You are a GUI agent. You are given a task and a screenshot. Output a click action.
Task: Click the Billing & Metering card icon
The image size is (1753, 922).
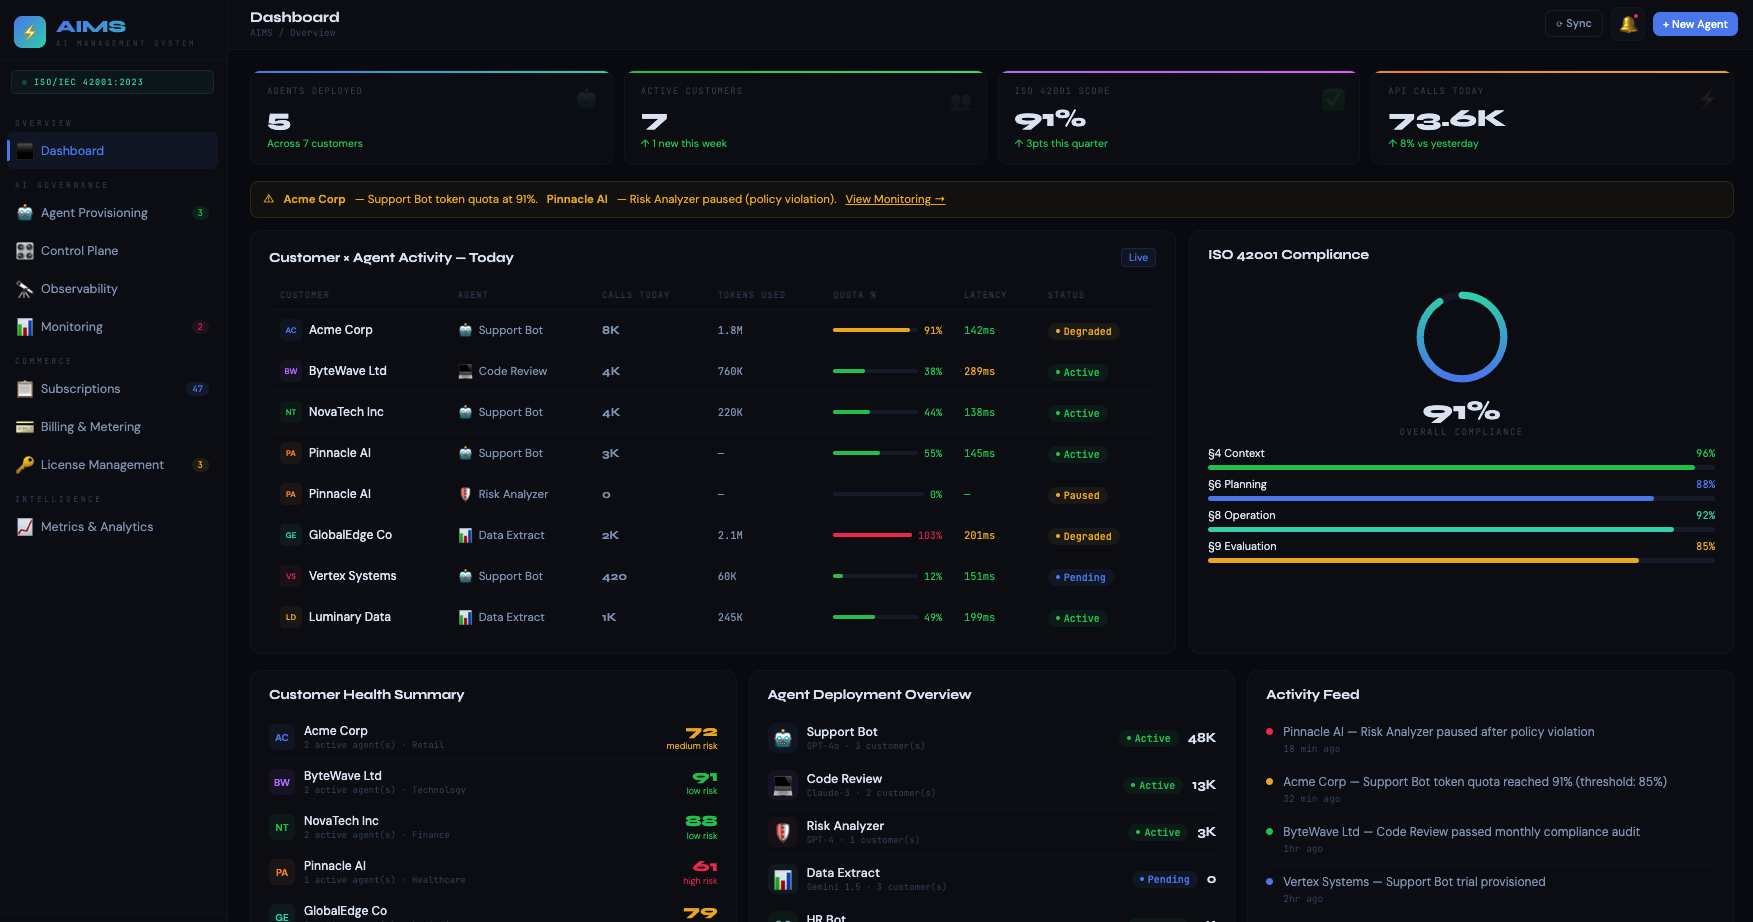25,427
